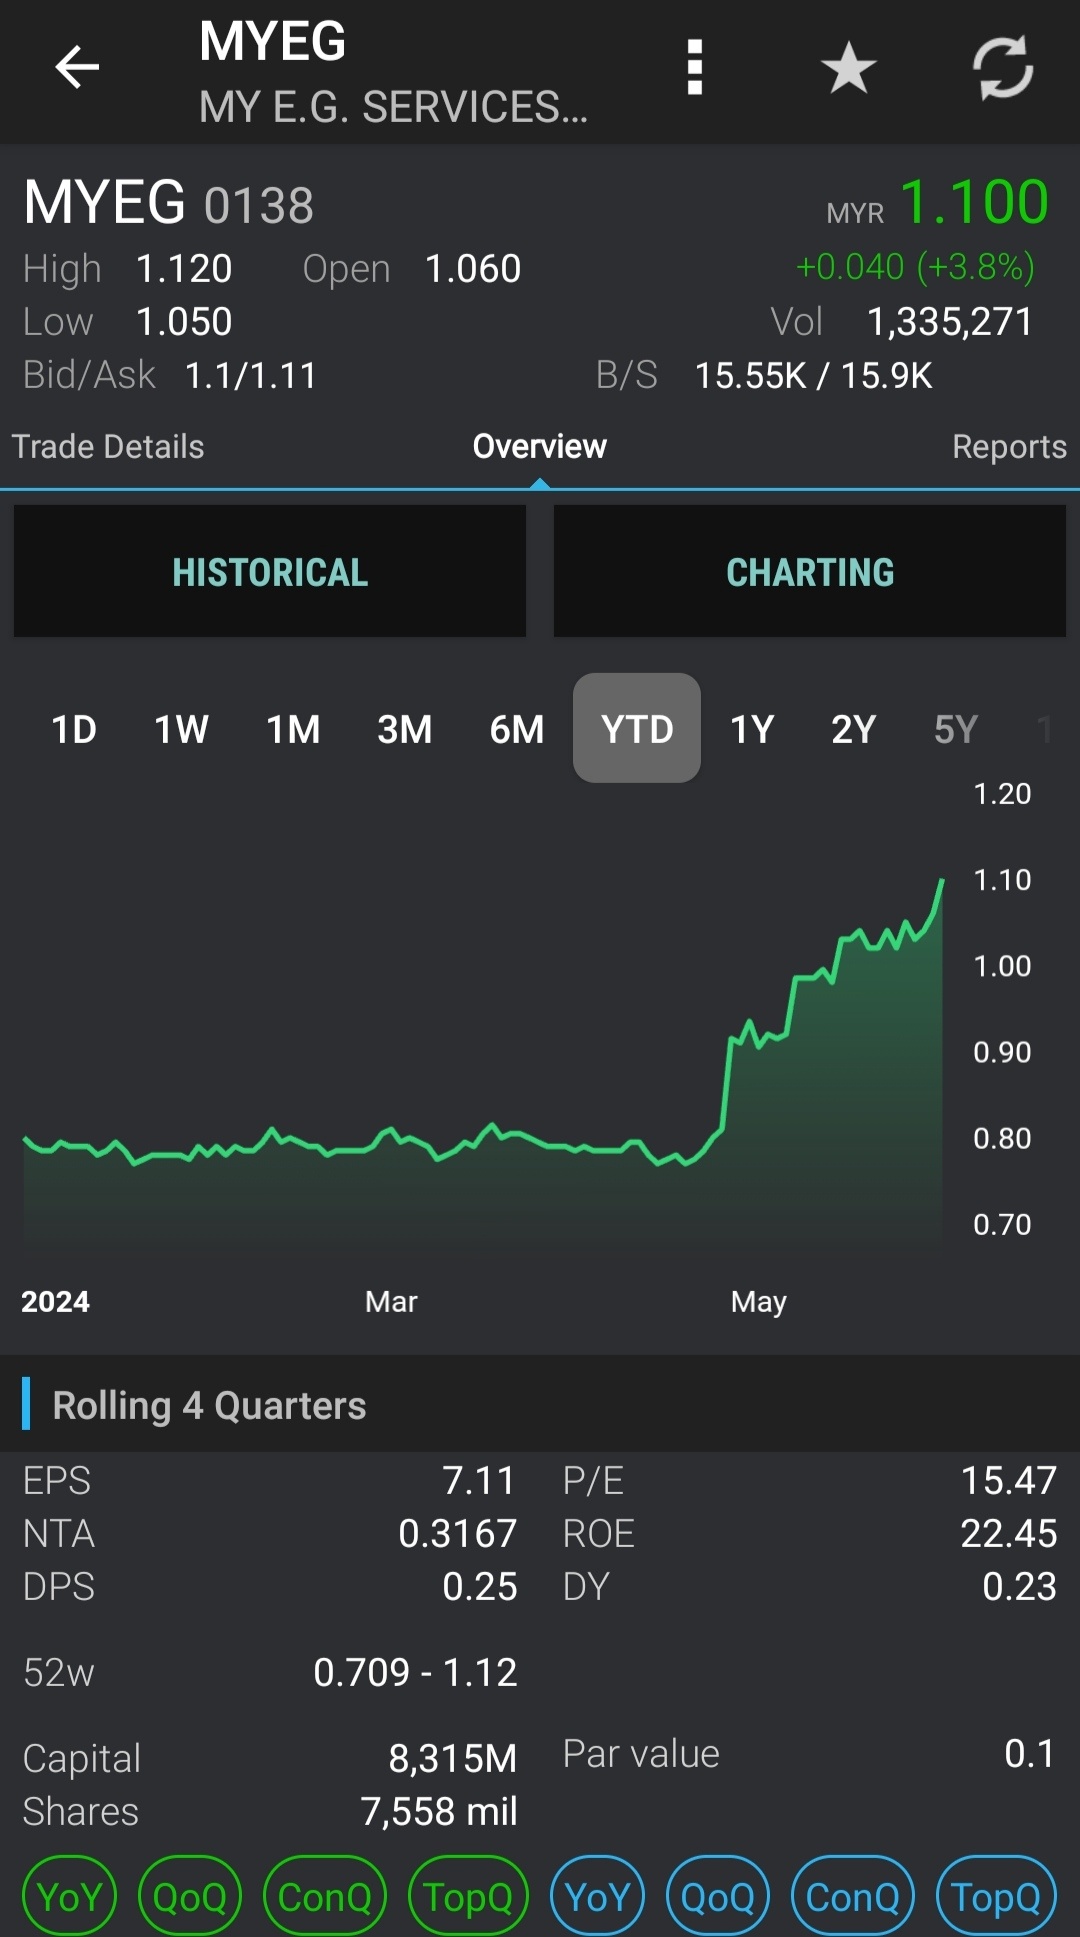Choose the 1M chart range

(293, 729)
